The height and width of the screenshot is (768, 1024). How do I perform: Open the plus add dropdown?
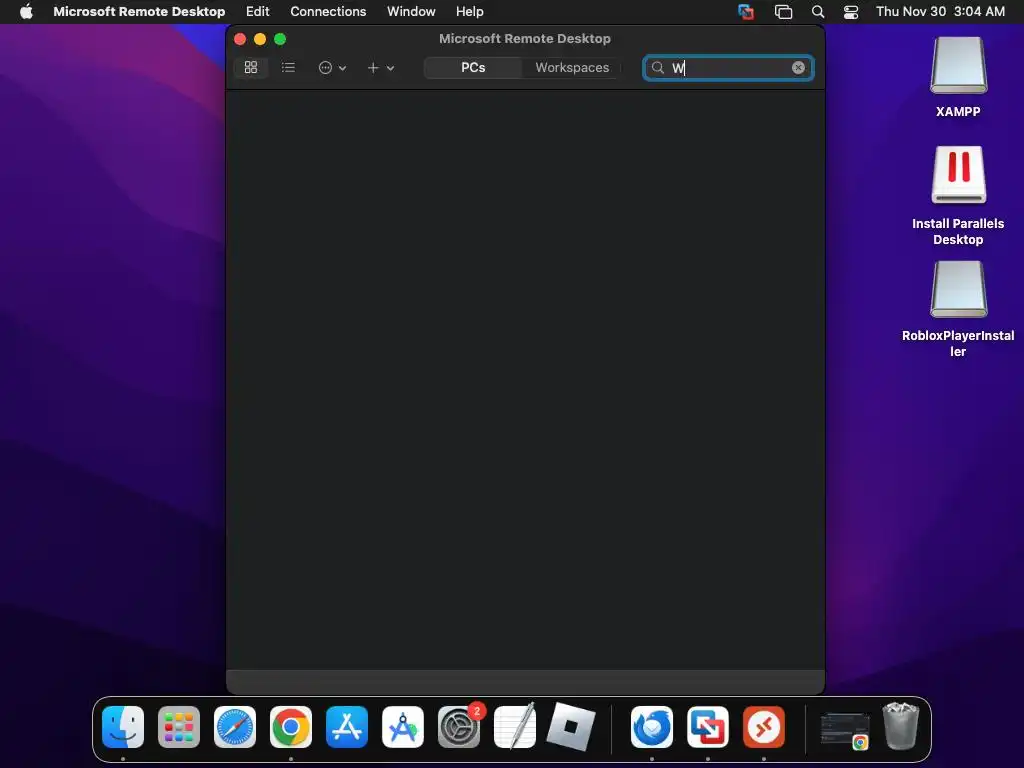pyautogui.click(x=380, y=67)
